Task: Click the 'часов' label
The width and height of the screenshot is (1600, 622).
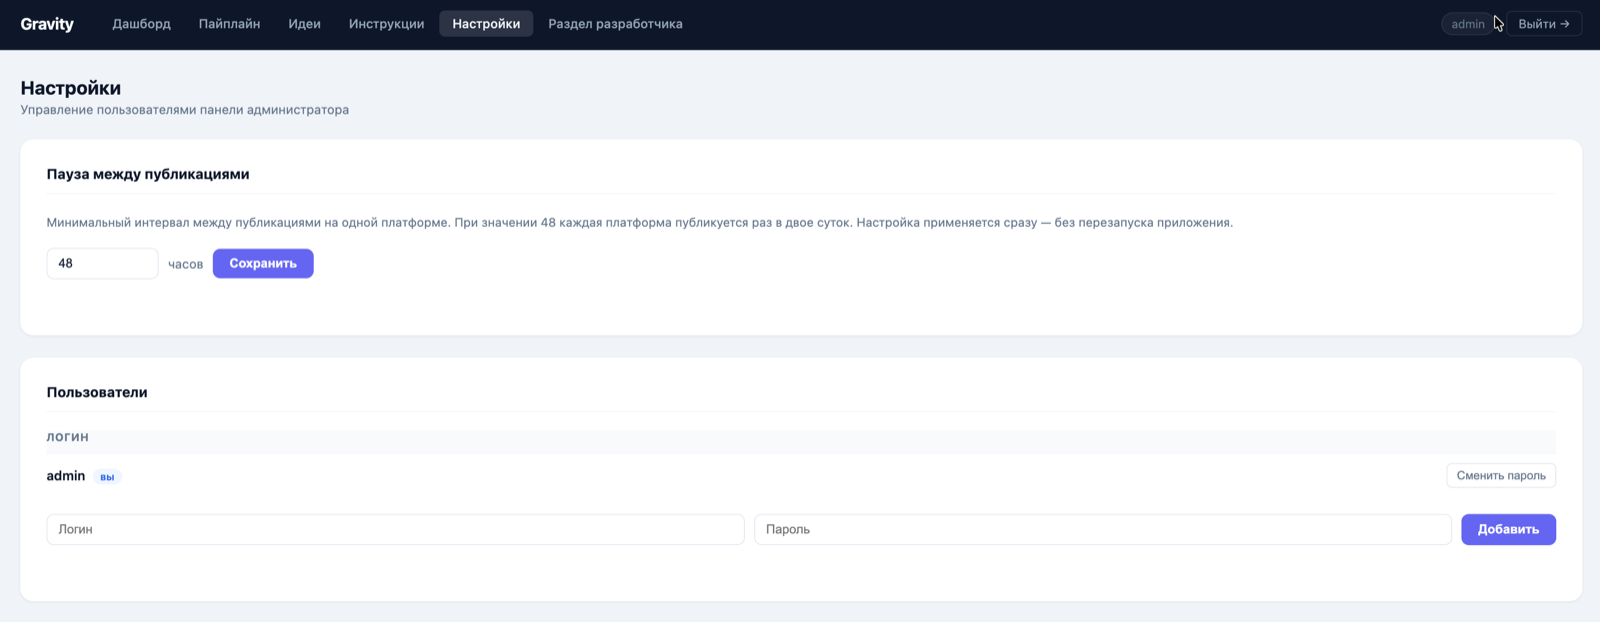Action: pyautogui.click(x=186, y=264)
